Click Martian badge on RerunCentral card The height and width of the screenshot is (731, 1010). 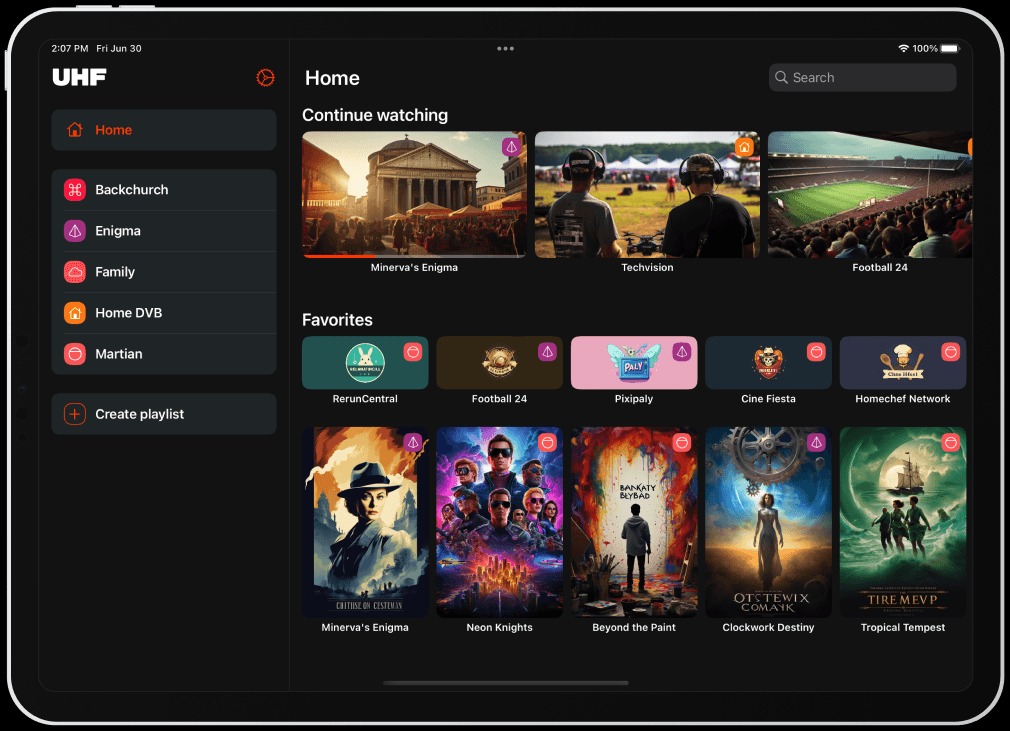413,352
